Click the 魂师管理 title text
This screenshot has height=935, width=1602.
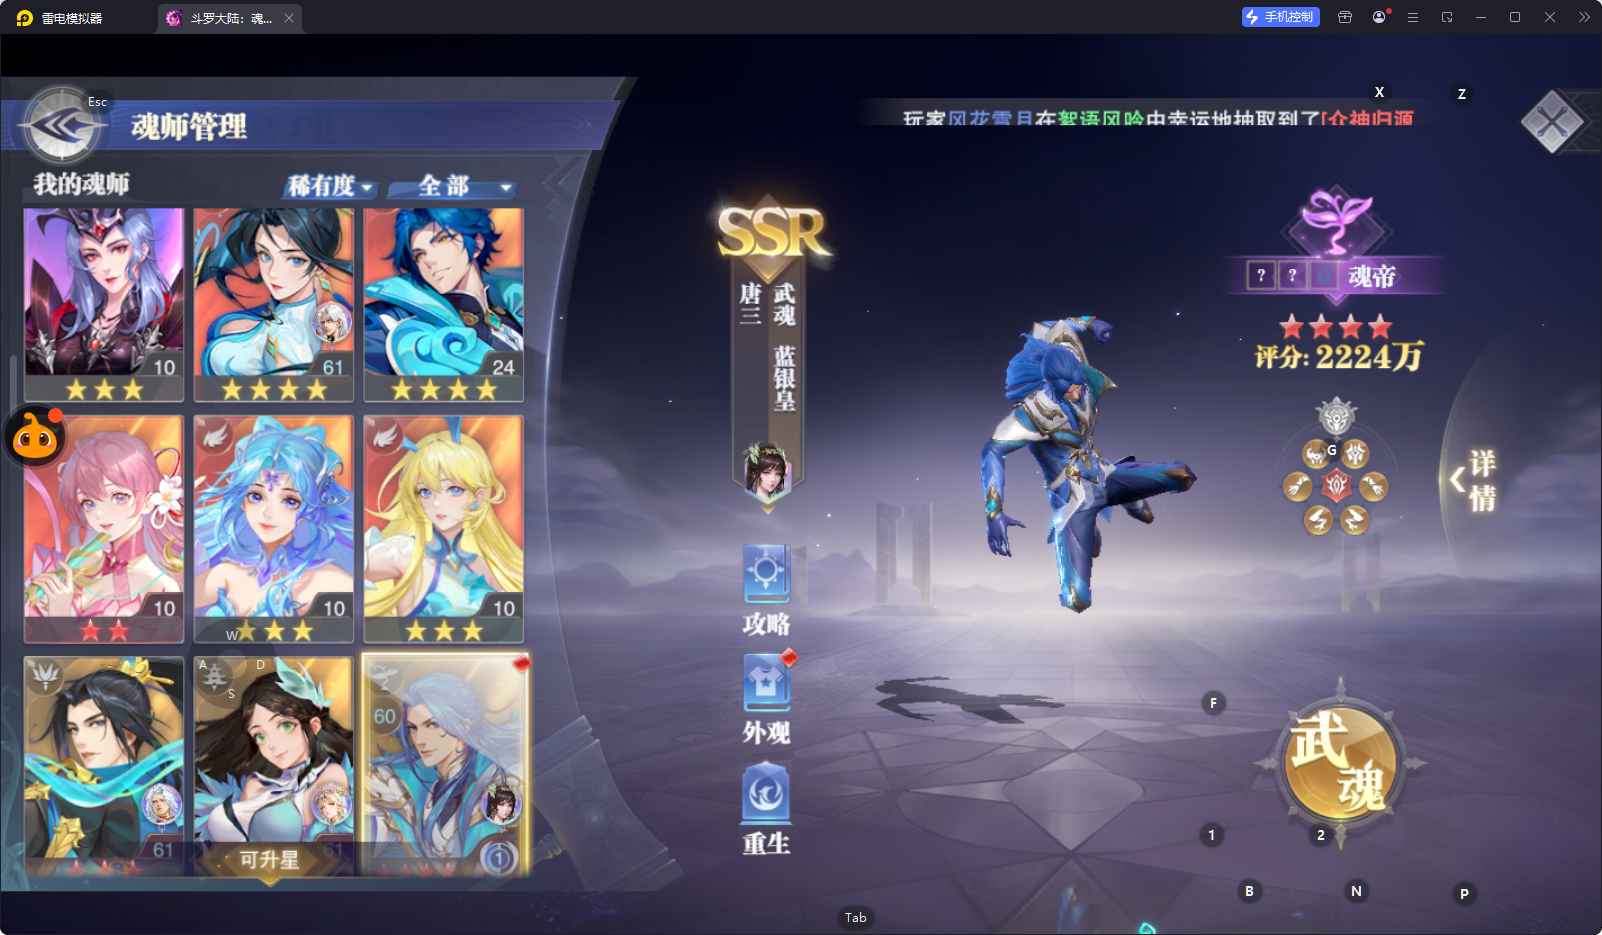[x=189, y=127]
